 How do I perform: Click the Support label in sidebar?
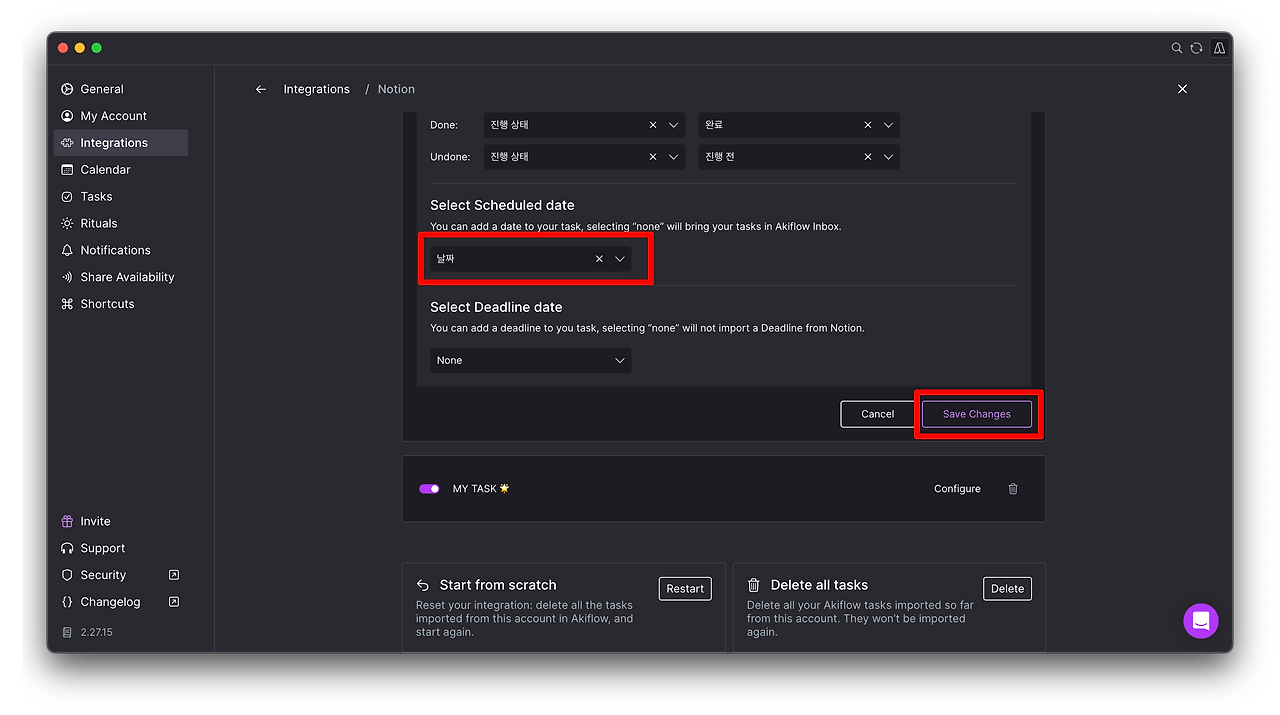[x=102, y=548]
